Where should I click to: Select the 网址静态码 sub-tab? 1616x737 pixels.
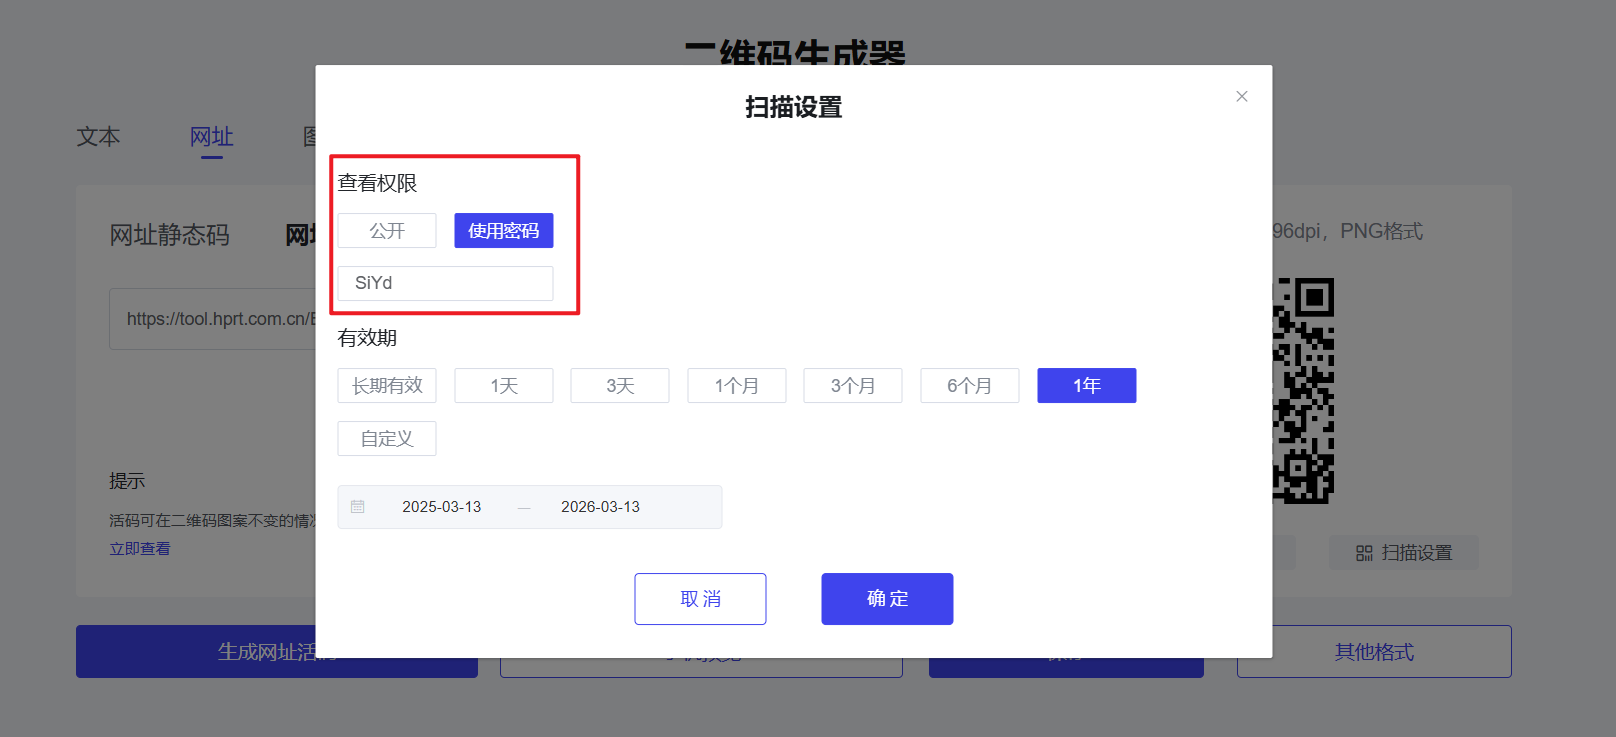coord(169,235)
